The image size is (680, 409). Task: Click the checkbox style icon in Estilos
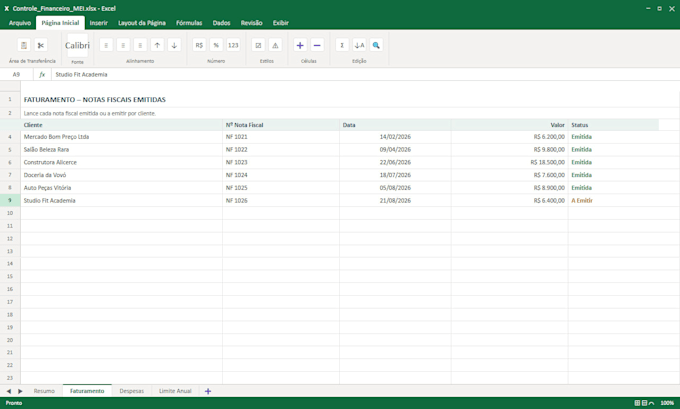[x=258, y=45]
